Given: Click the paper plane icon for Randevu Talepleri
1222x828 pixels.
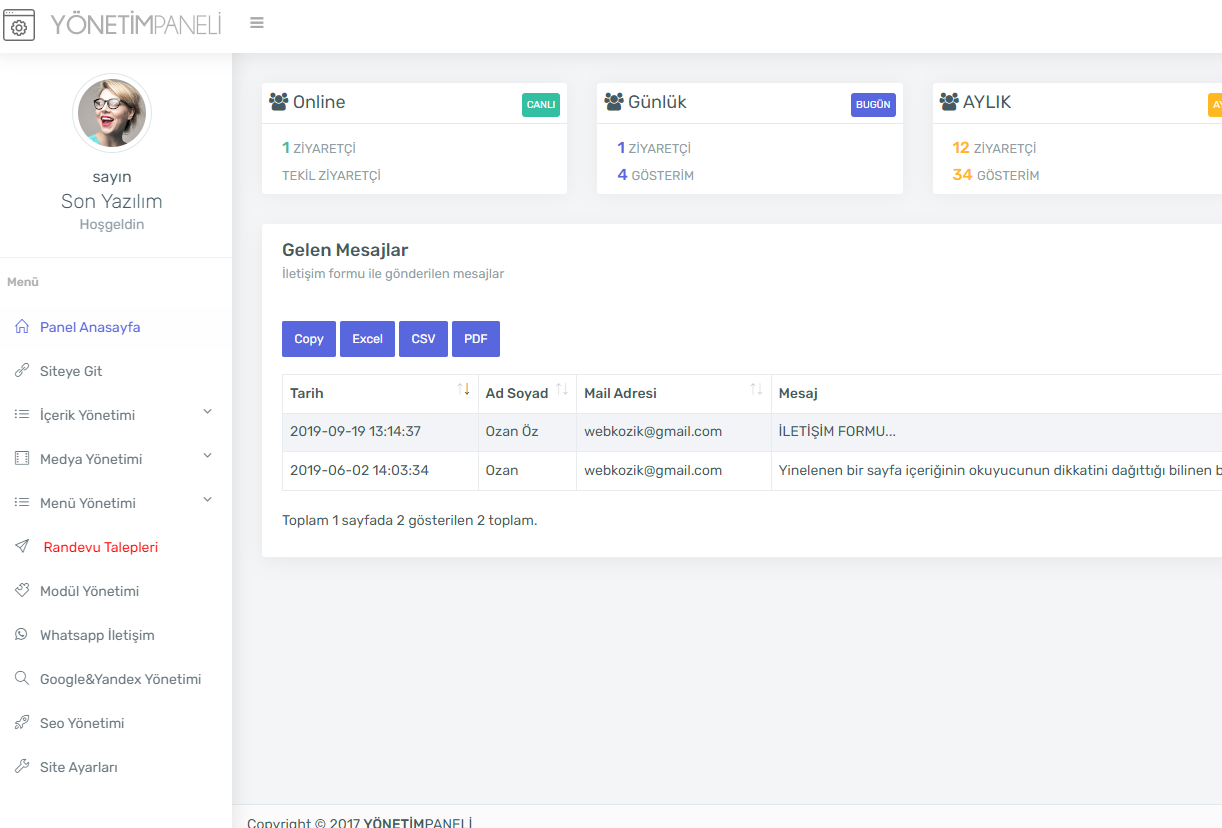Looking at the screenshot, I should [22, 547].
